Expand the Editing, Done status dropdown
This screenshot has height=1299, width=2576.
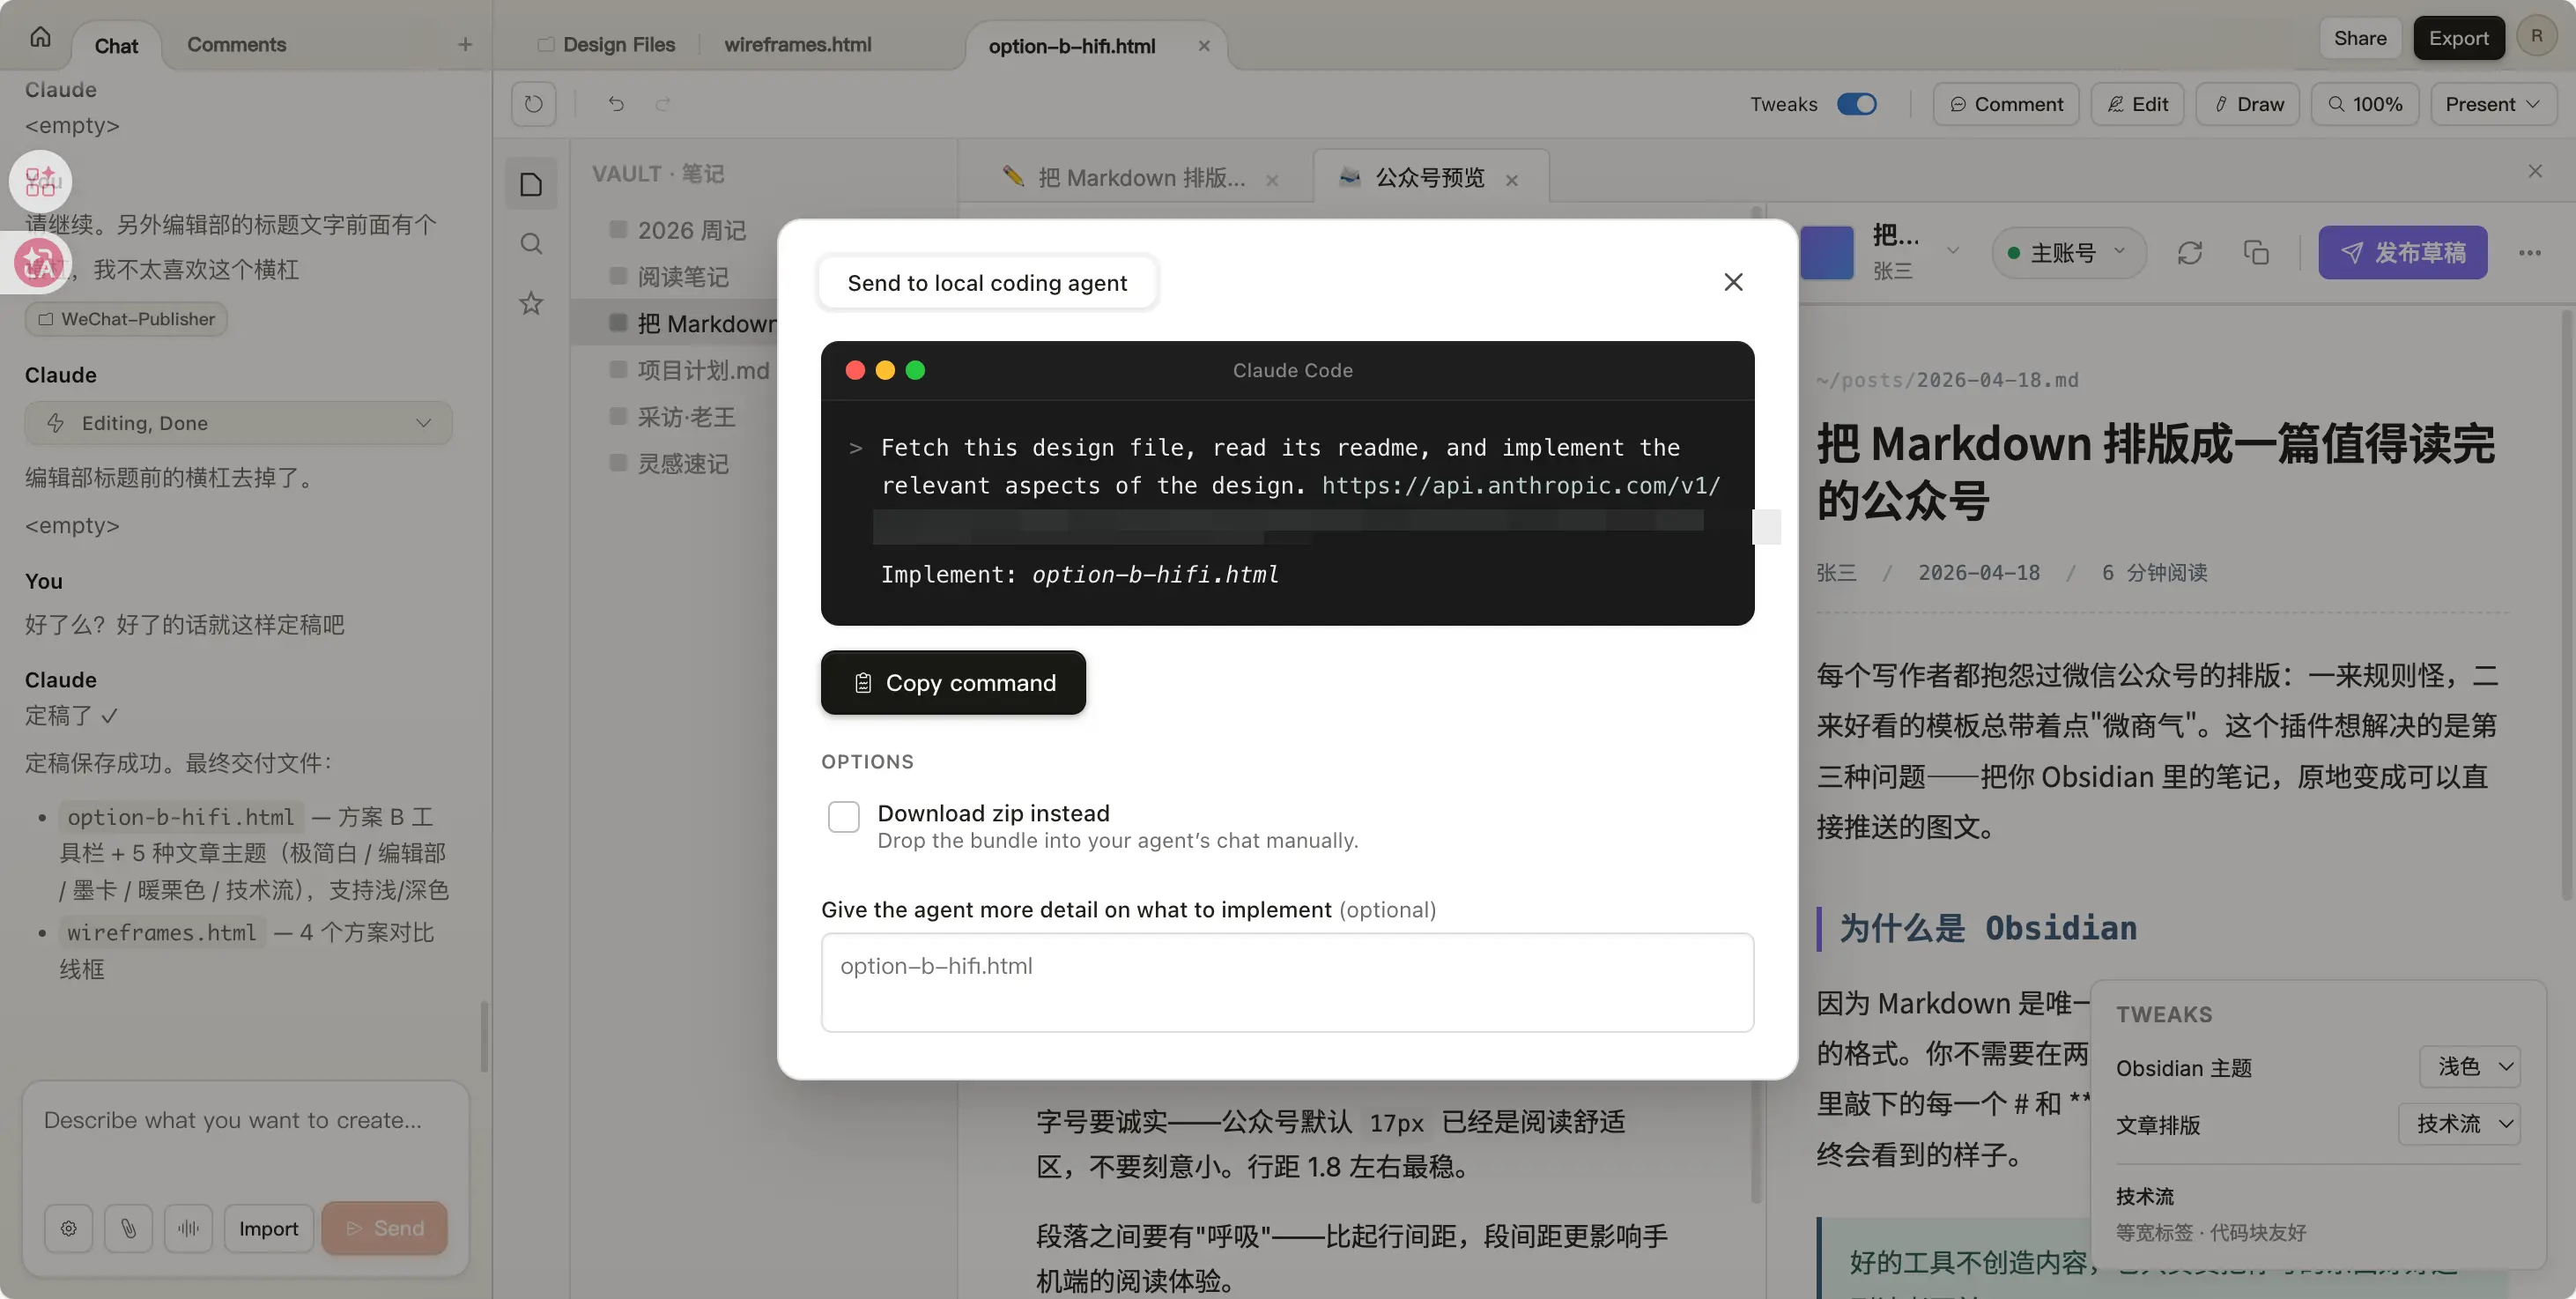[238, 423]
